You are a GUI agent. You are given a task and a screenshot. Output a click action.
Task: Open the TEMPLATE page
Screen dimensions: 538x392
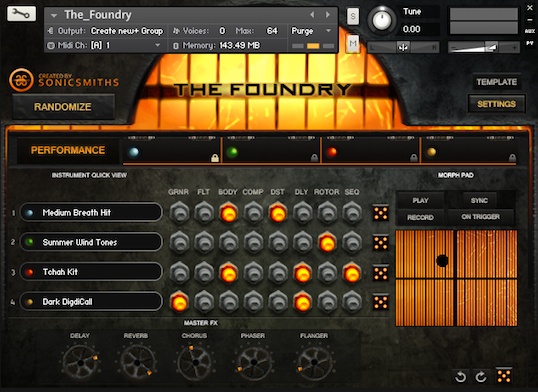click(496, 82)
